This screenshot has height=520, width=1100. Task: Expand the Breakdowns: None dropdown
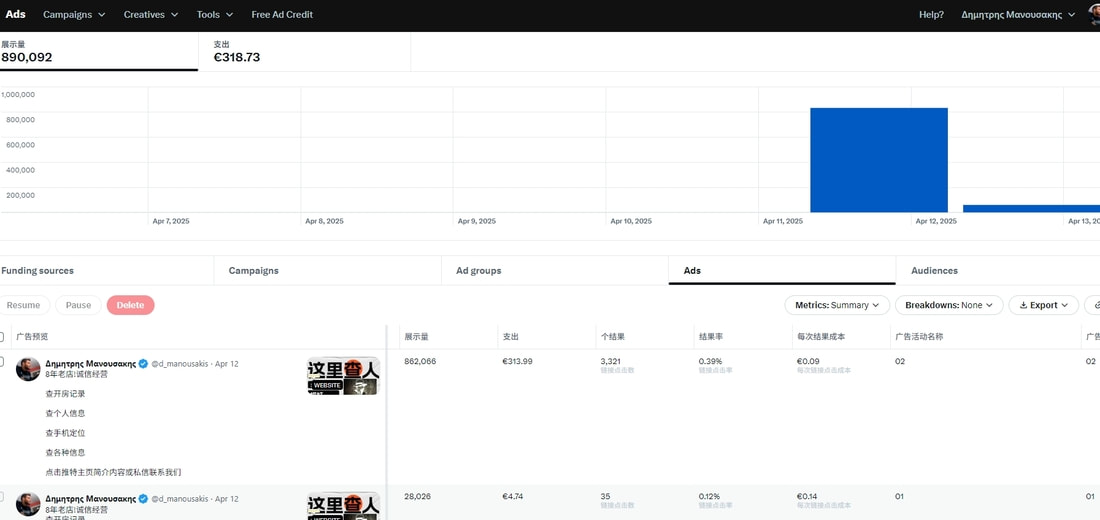point(949,305)
